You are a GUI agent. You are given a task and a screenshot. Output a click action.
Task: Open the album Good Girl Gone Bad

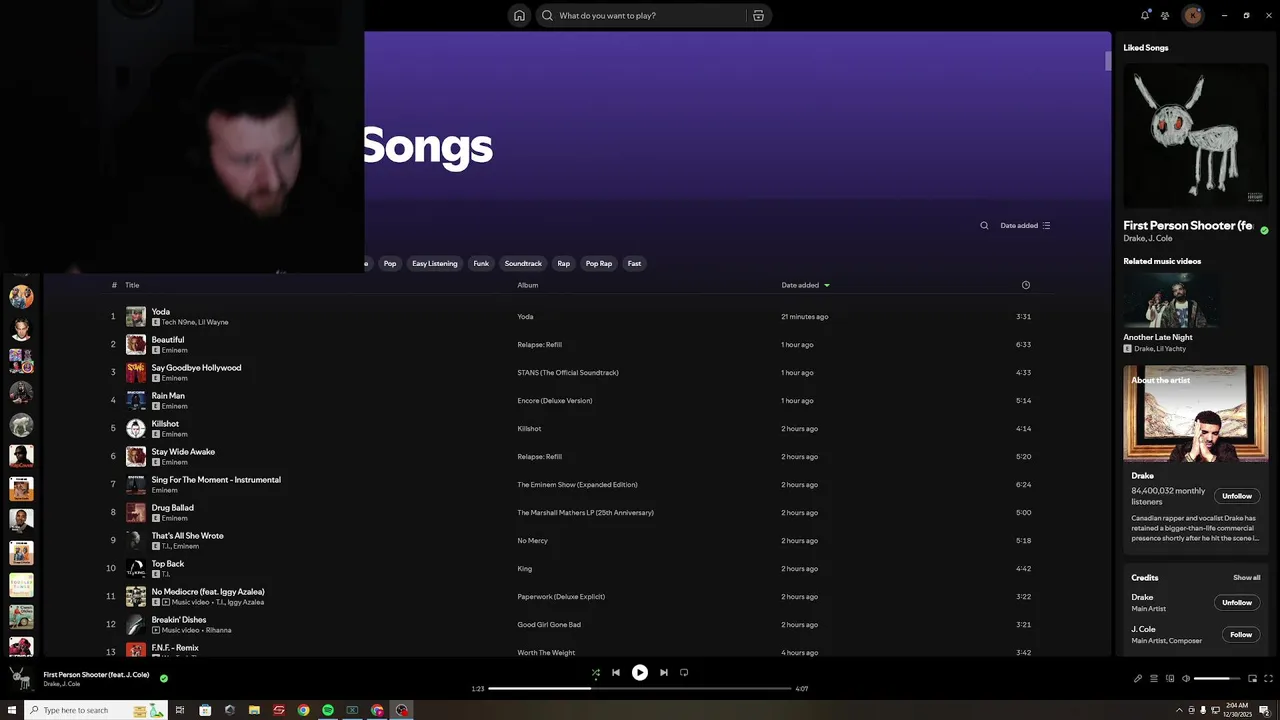[x=549, y=625]
